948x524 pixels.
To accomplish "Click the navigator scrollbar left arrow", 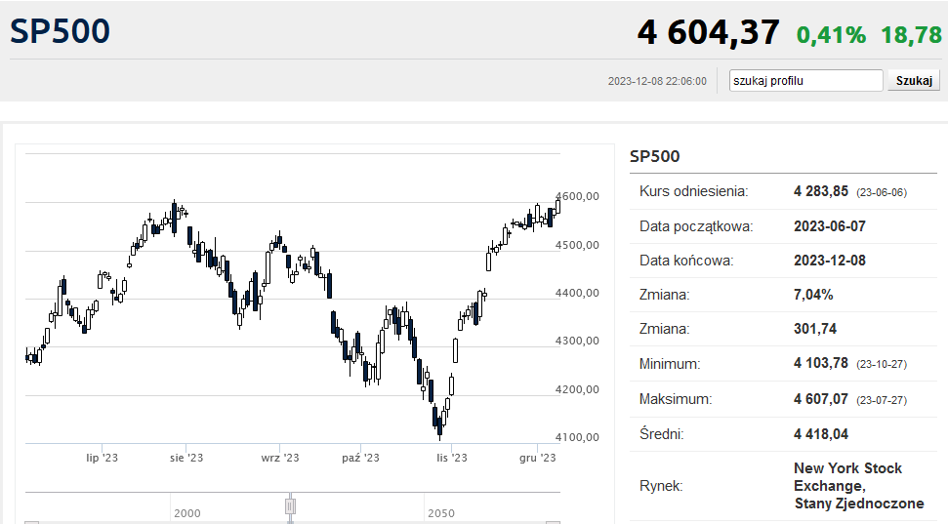I will (32, 522).
